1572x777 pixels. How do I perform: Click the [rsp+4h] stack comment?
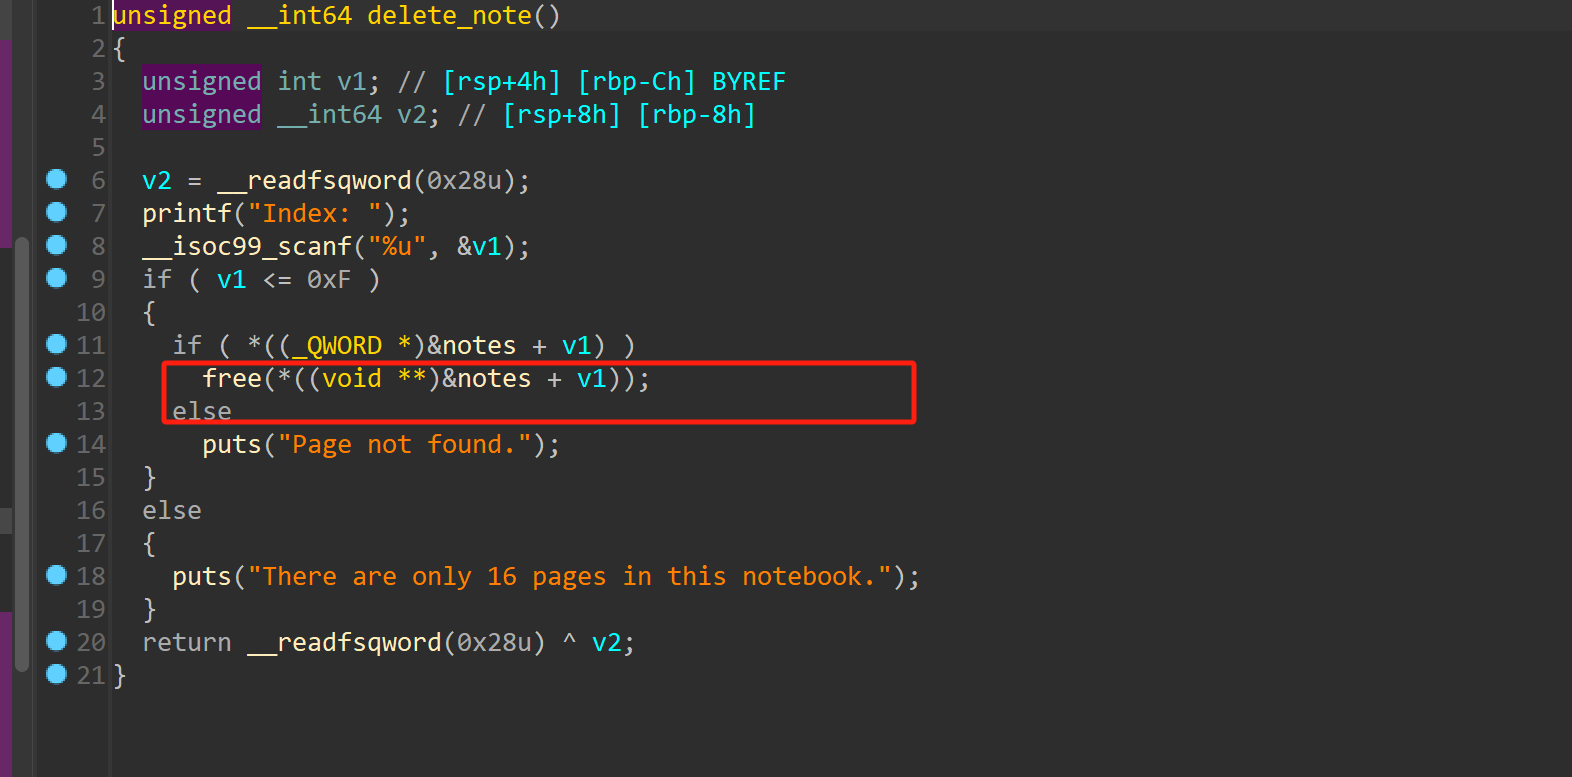point(502,82)
